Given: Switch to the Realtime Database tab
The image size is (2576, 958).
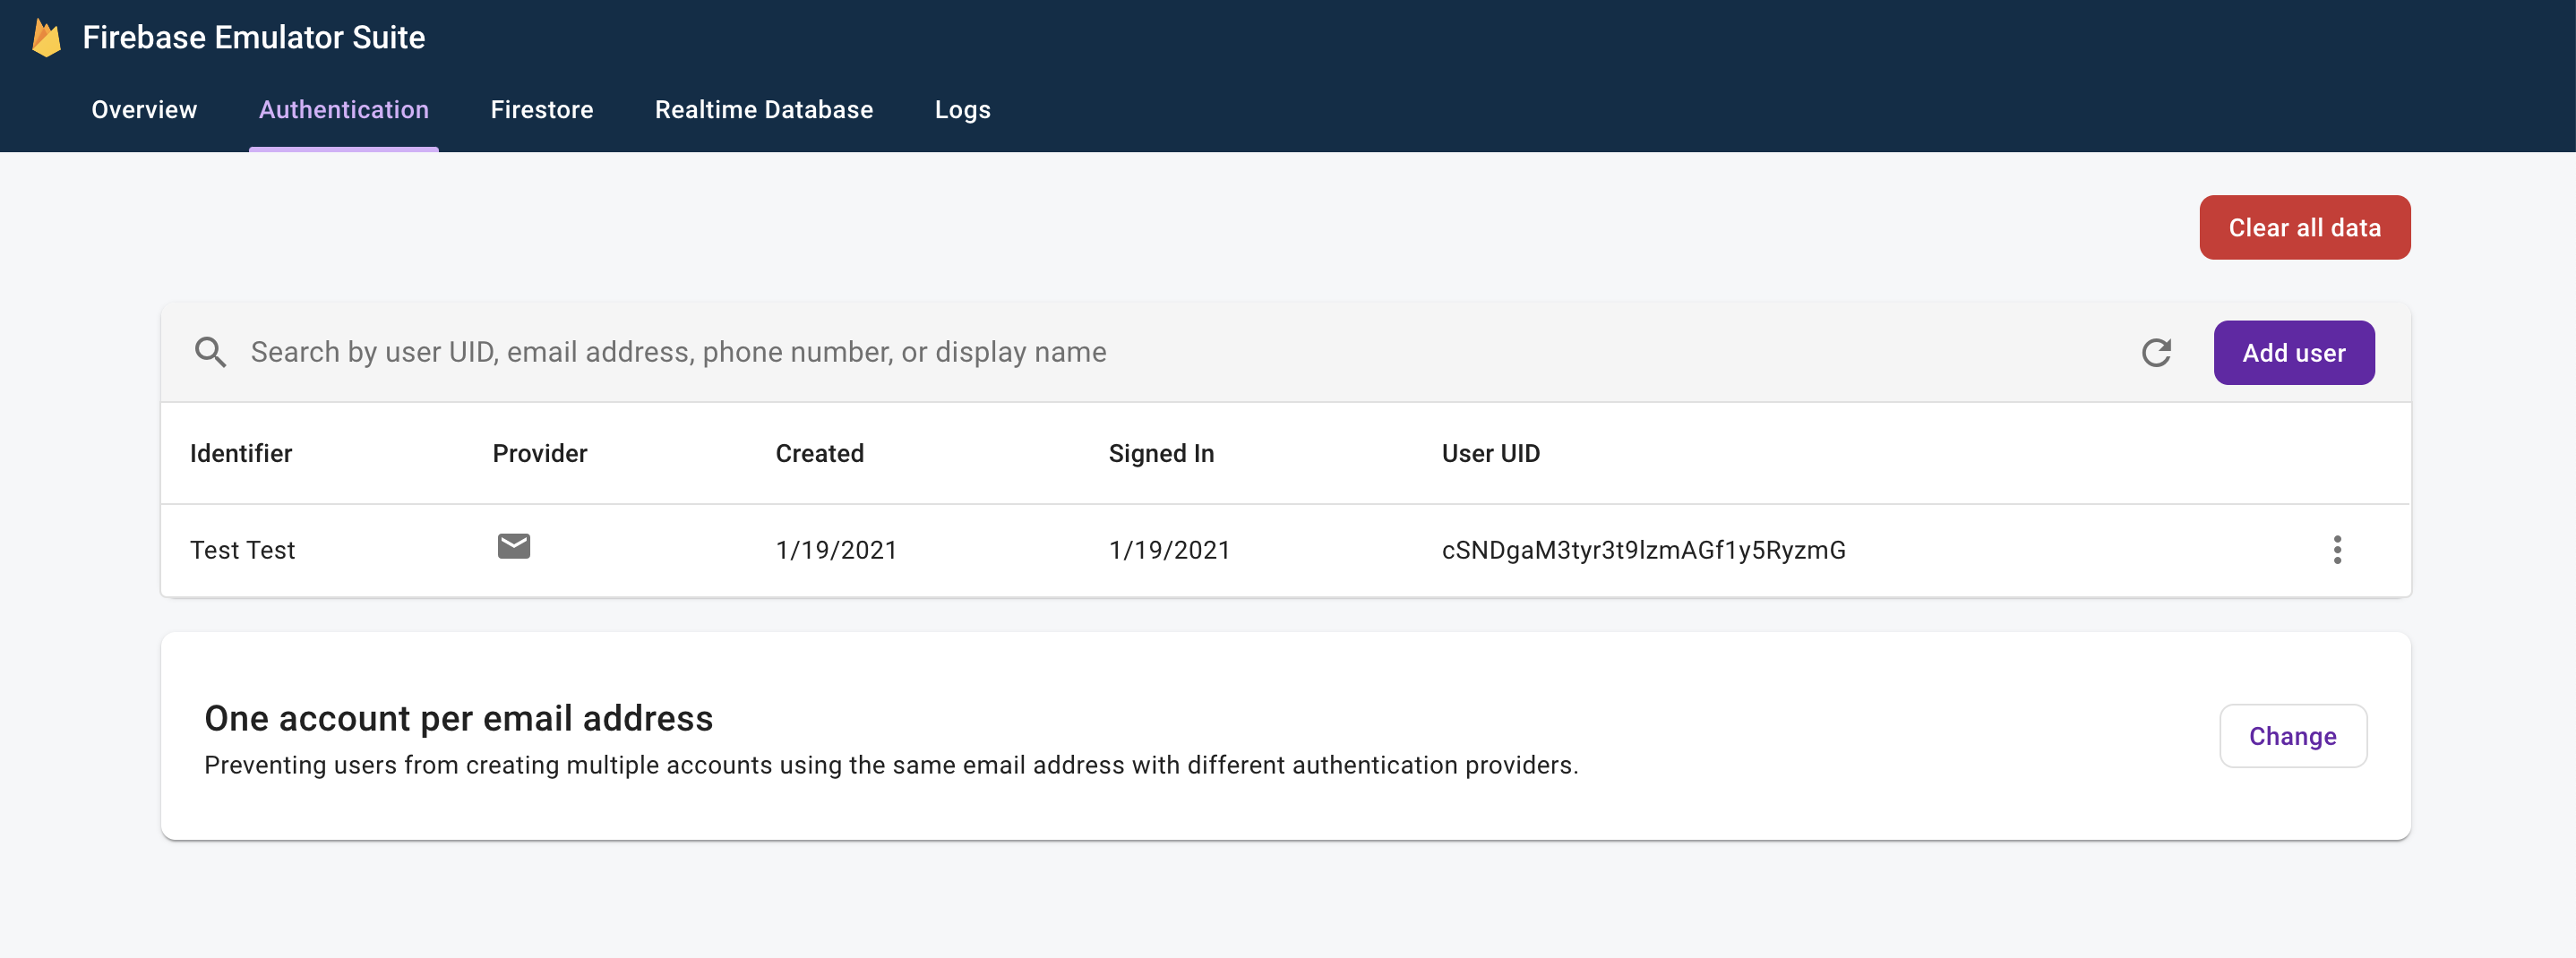Looking at the screenshot, I should point(763,110).
